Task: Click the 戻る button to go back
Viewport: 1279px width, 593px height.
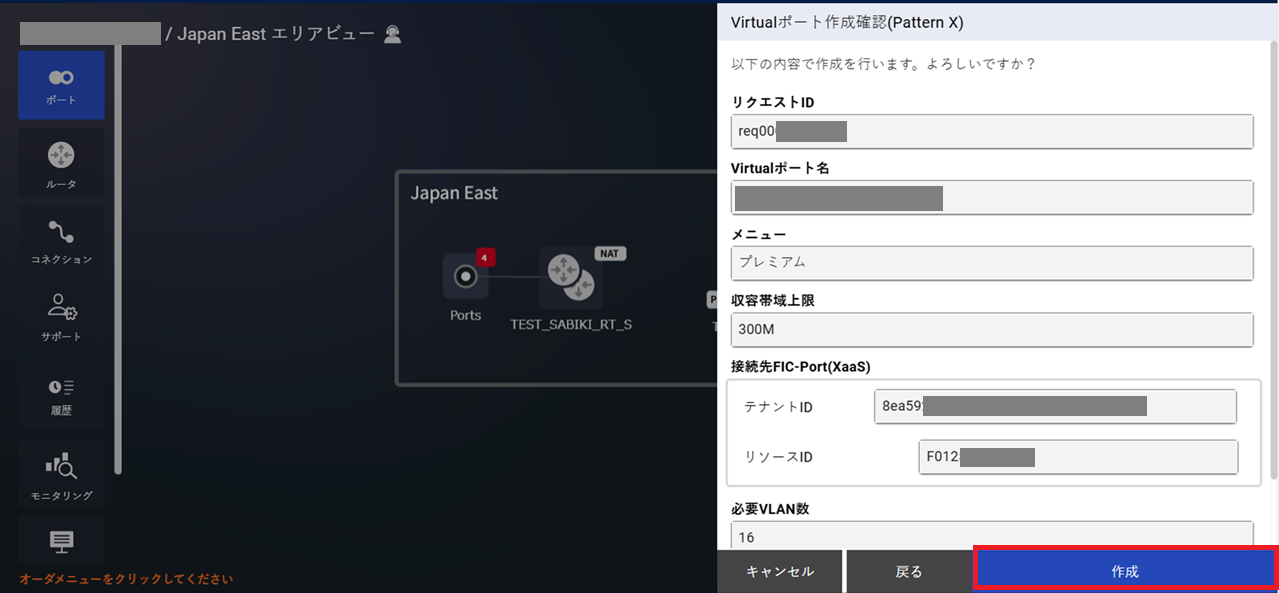Action: [908, 571]
